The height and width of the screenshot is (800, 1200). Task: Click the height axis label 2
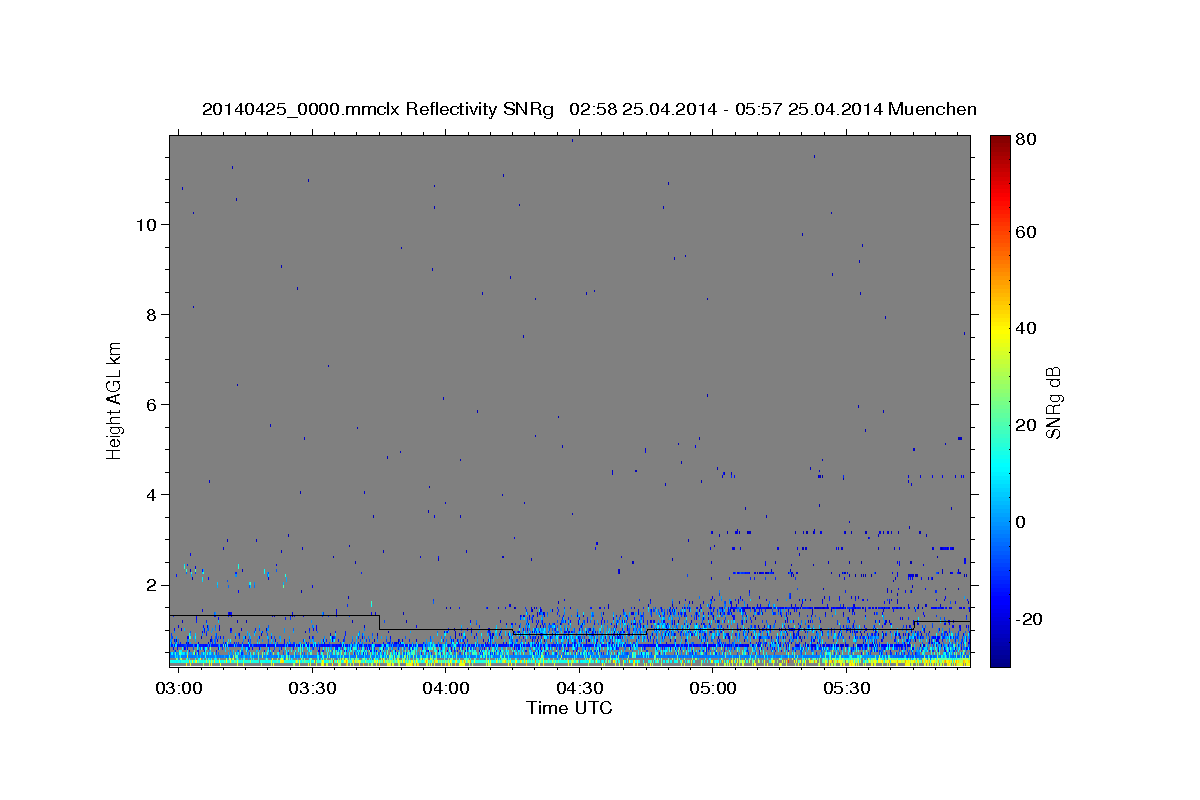(x=153, y=585)
